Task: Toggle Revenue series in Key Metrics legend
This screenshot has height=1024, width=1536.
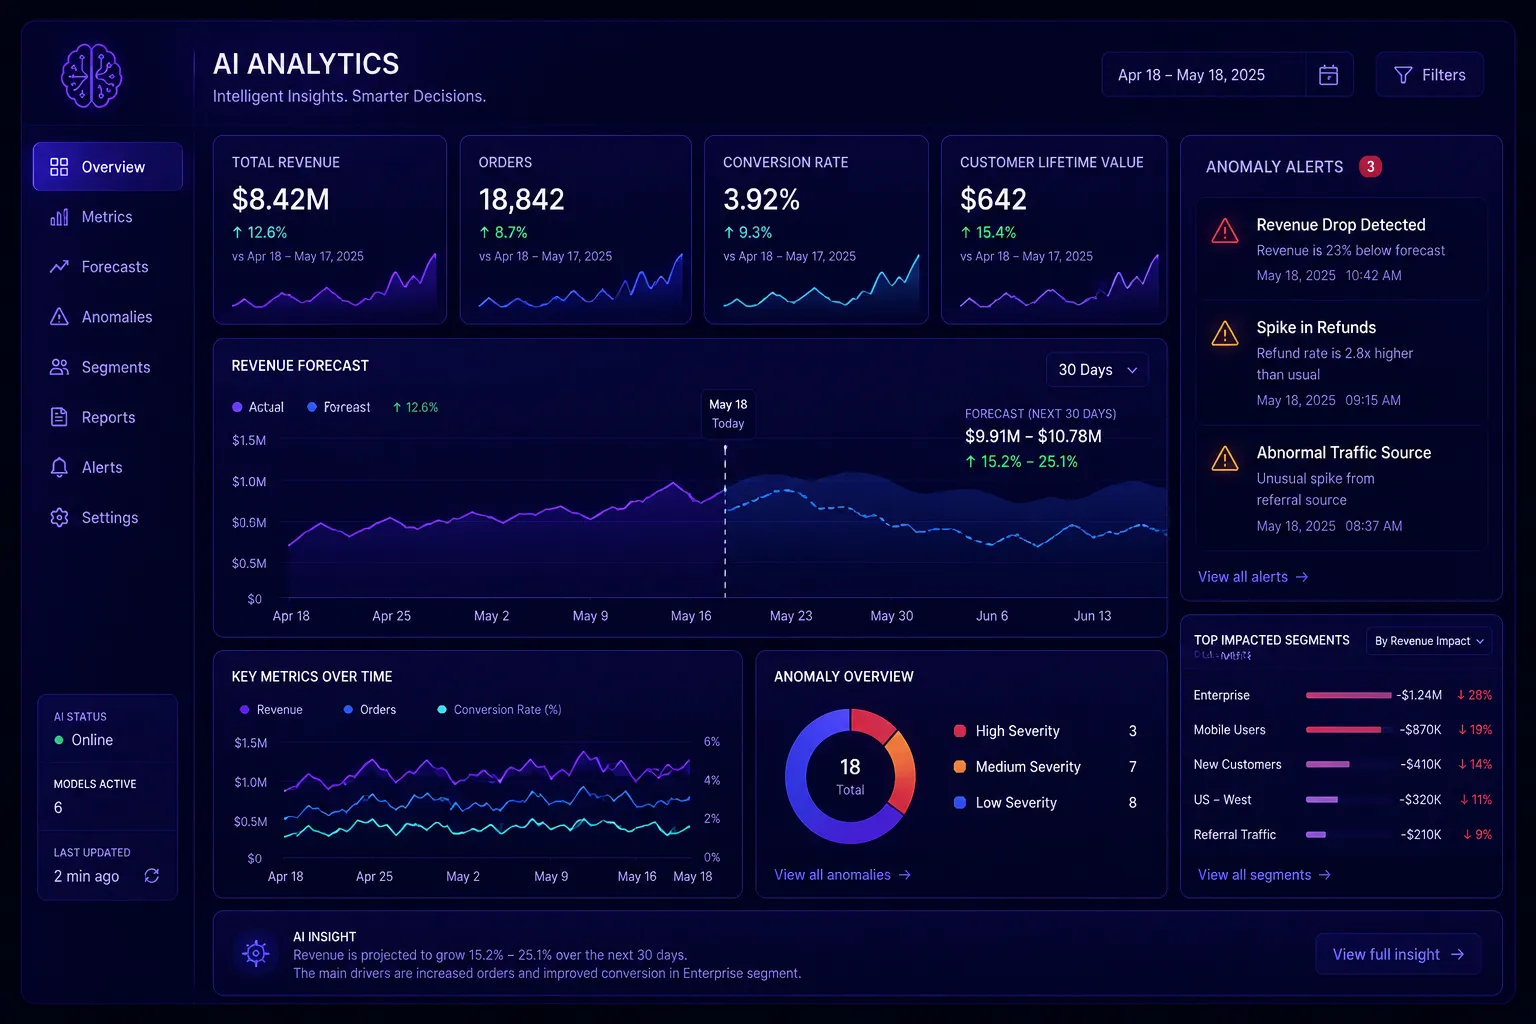Action: click(x=271, y=710)
